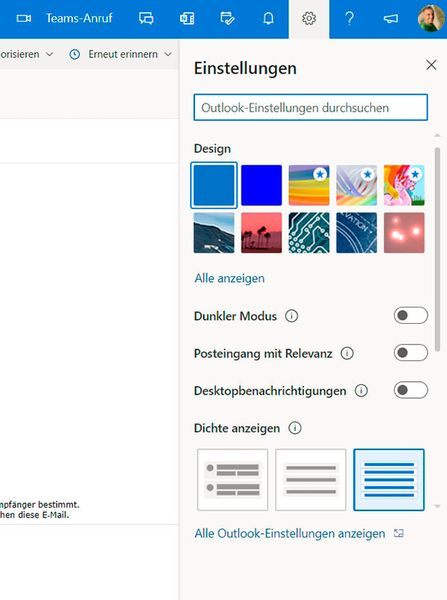This screenshot has height=600, width=447.
Task: Open the Word/Outlook app icon in header
Action: tap(187, 18)
